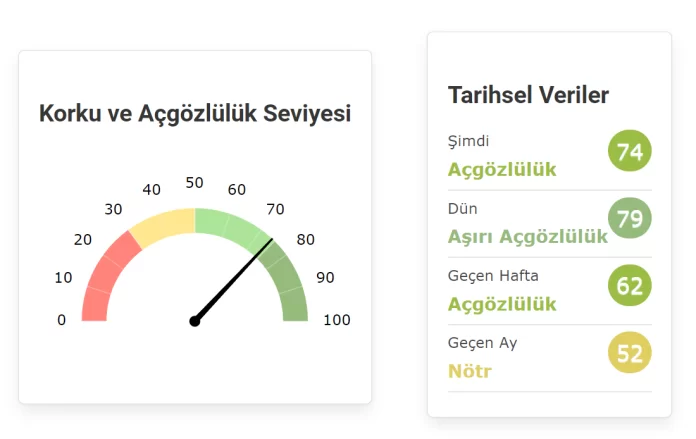This screenshot has height=439, width=696.
Task: Click the 100 tick label on the gauge
Action: (337, 320)
